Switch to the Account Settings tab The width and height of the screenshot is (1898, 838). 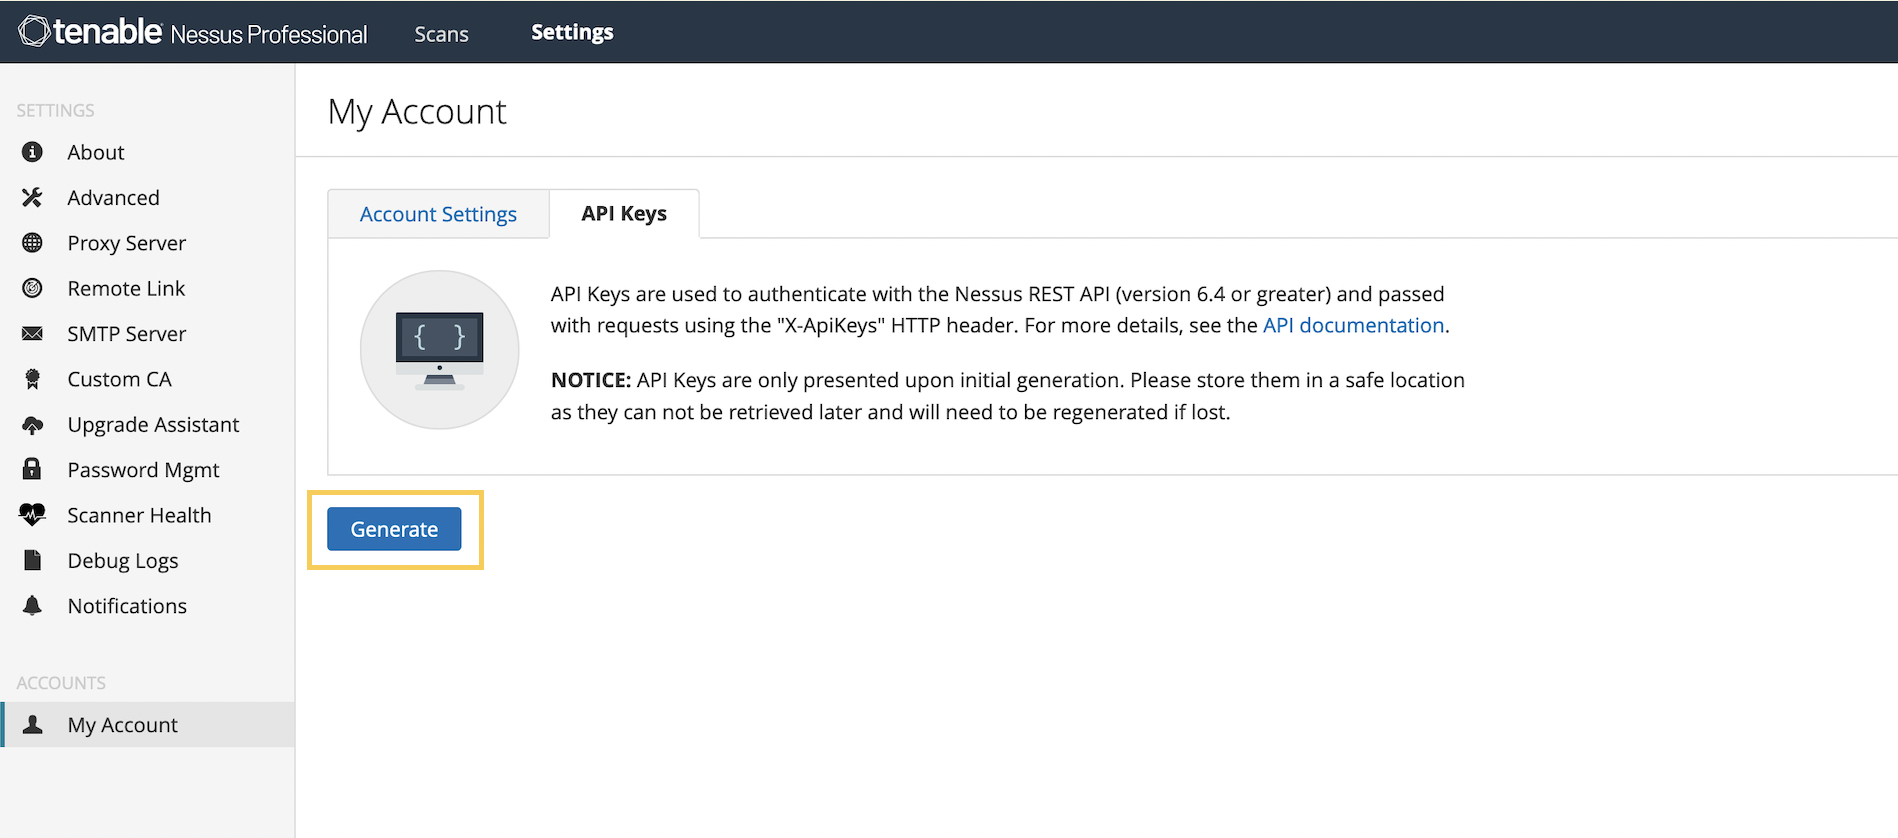point(438,214)
